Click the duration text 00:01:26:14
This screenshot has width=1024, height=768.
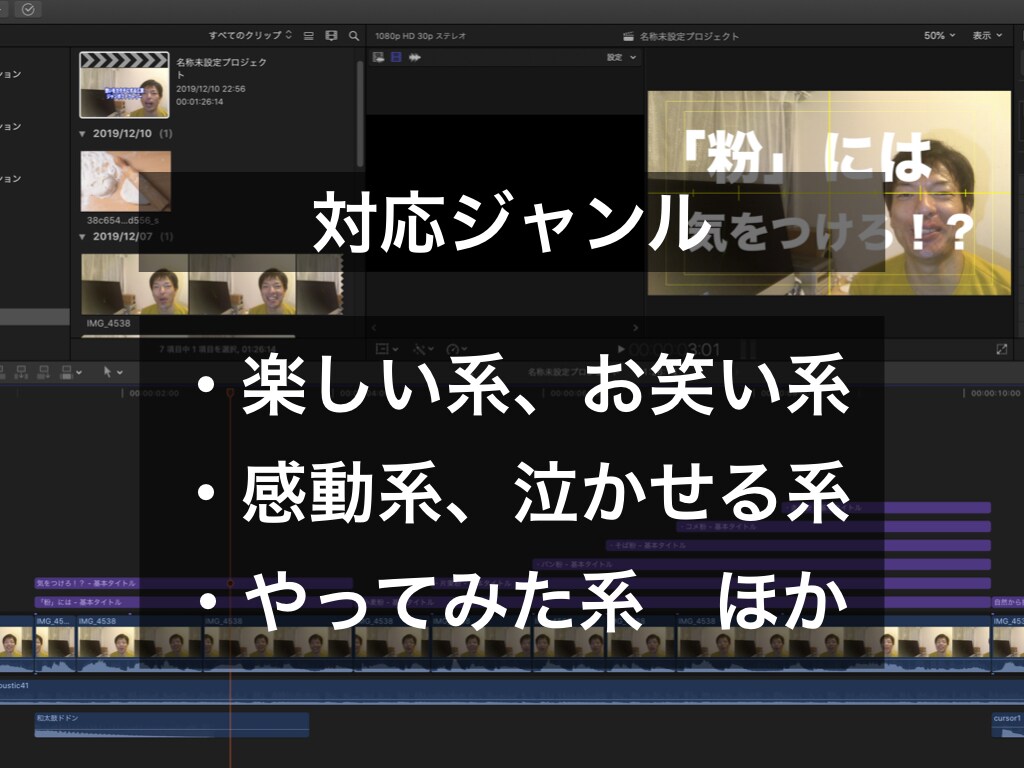(x=199, y=102)
